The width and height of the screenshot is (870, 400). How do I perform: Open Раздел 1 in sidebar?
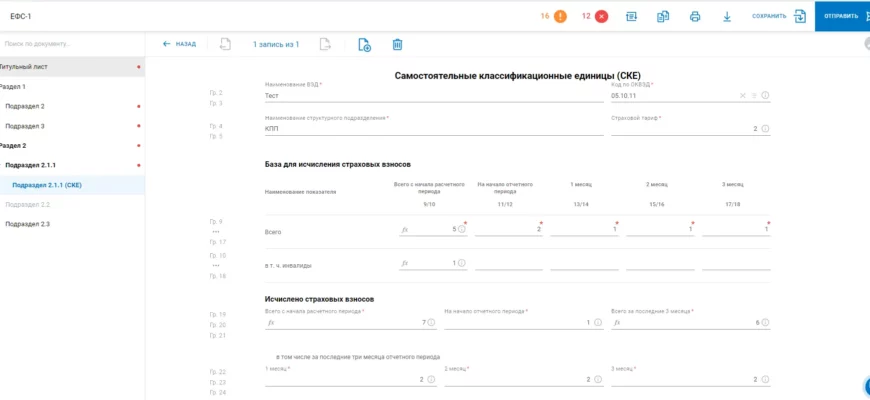point(72,87)
